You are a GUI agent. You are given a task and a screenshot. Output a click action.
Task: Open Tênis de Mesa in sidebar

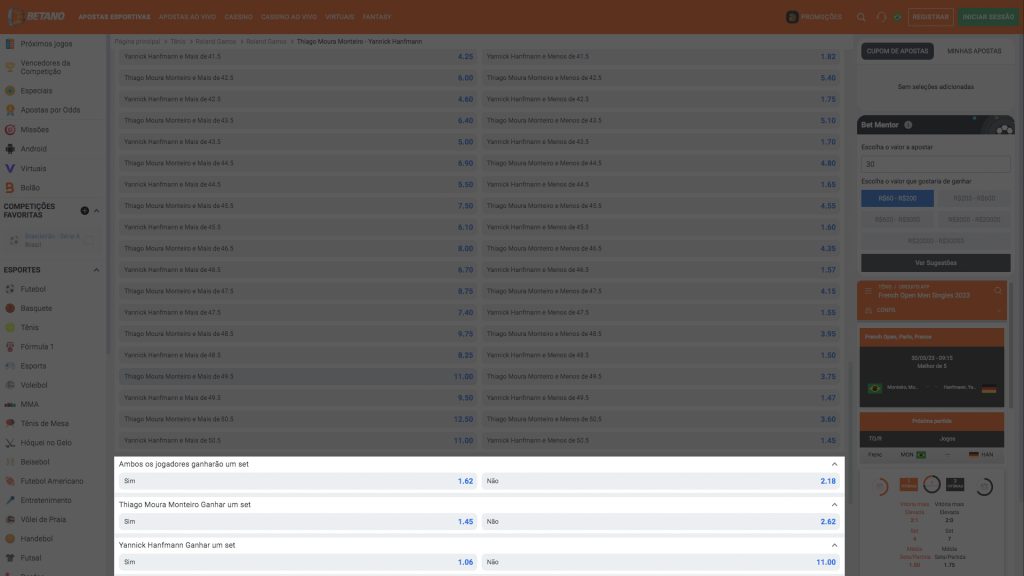[x=44, y=423]
